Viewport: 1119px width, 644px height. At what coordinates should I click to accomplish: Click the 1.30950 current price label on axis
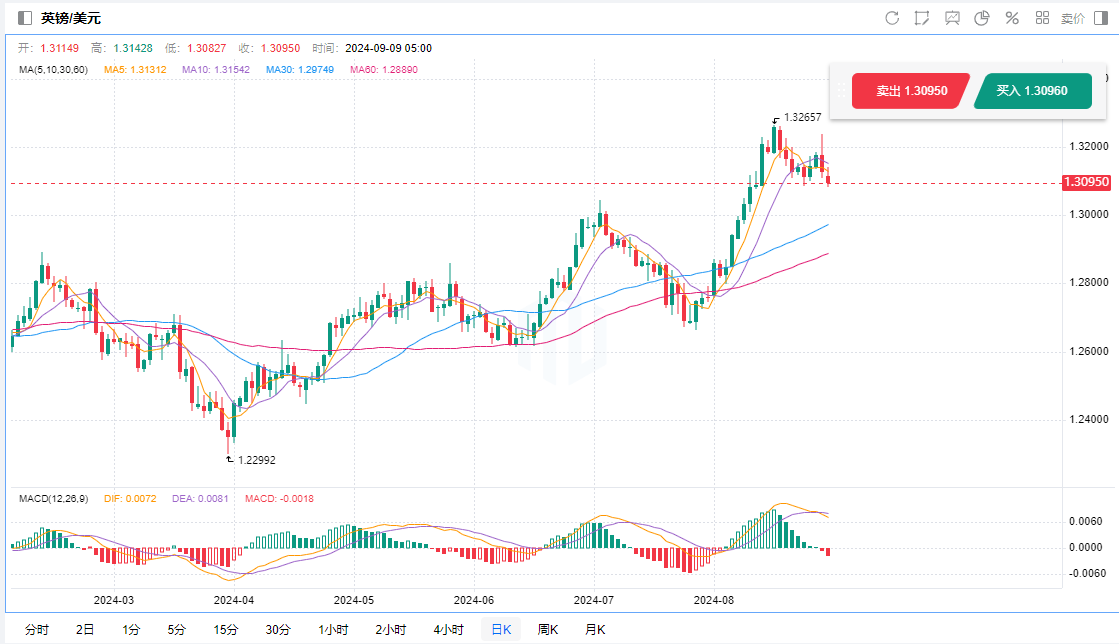pos(1086,183)
